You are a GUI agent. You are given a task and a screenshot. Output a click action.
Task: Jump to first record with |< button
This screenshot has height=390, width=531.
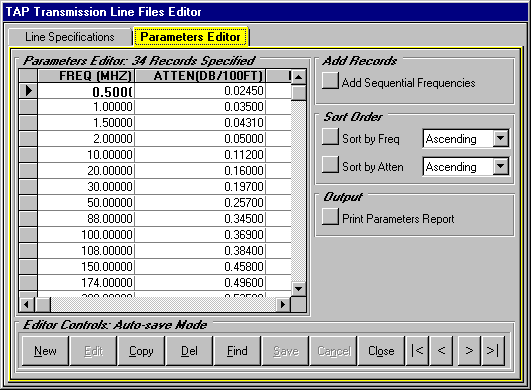(x=417, y=350)
